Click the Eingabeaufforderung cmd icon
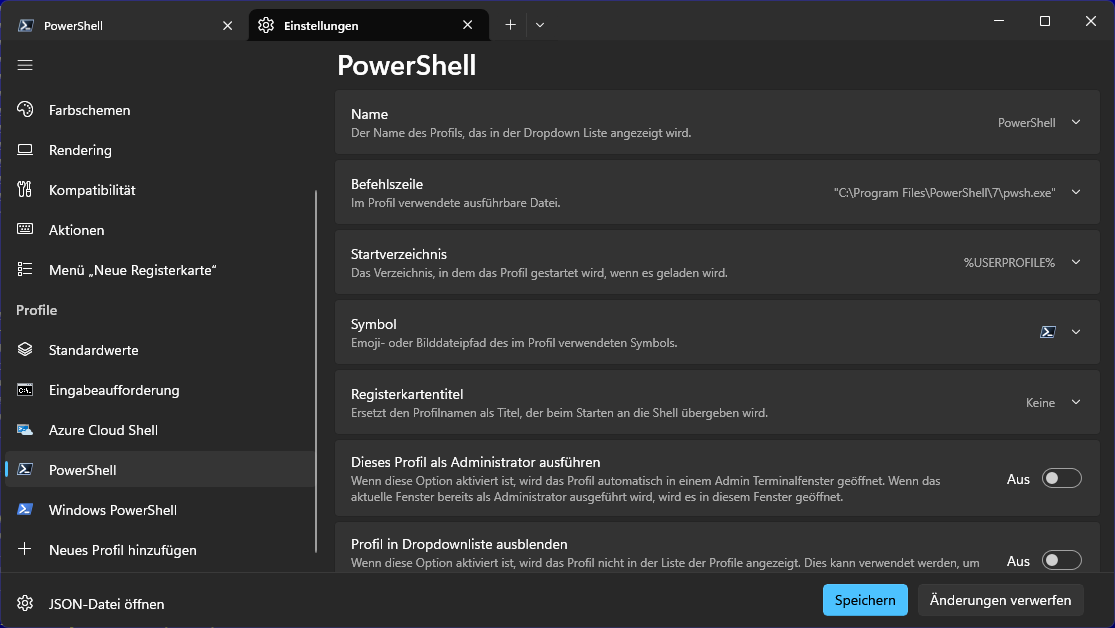This screenshot has width=1115, height=628. pyautogui.click(x=25, y=390)
